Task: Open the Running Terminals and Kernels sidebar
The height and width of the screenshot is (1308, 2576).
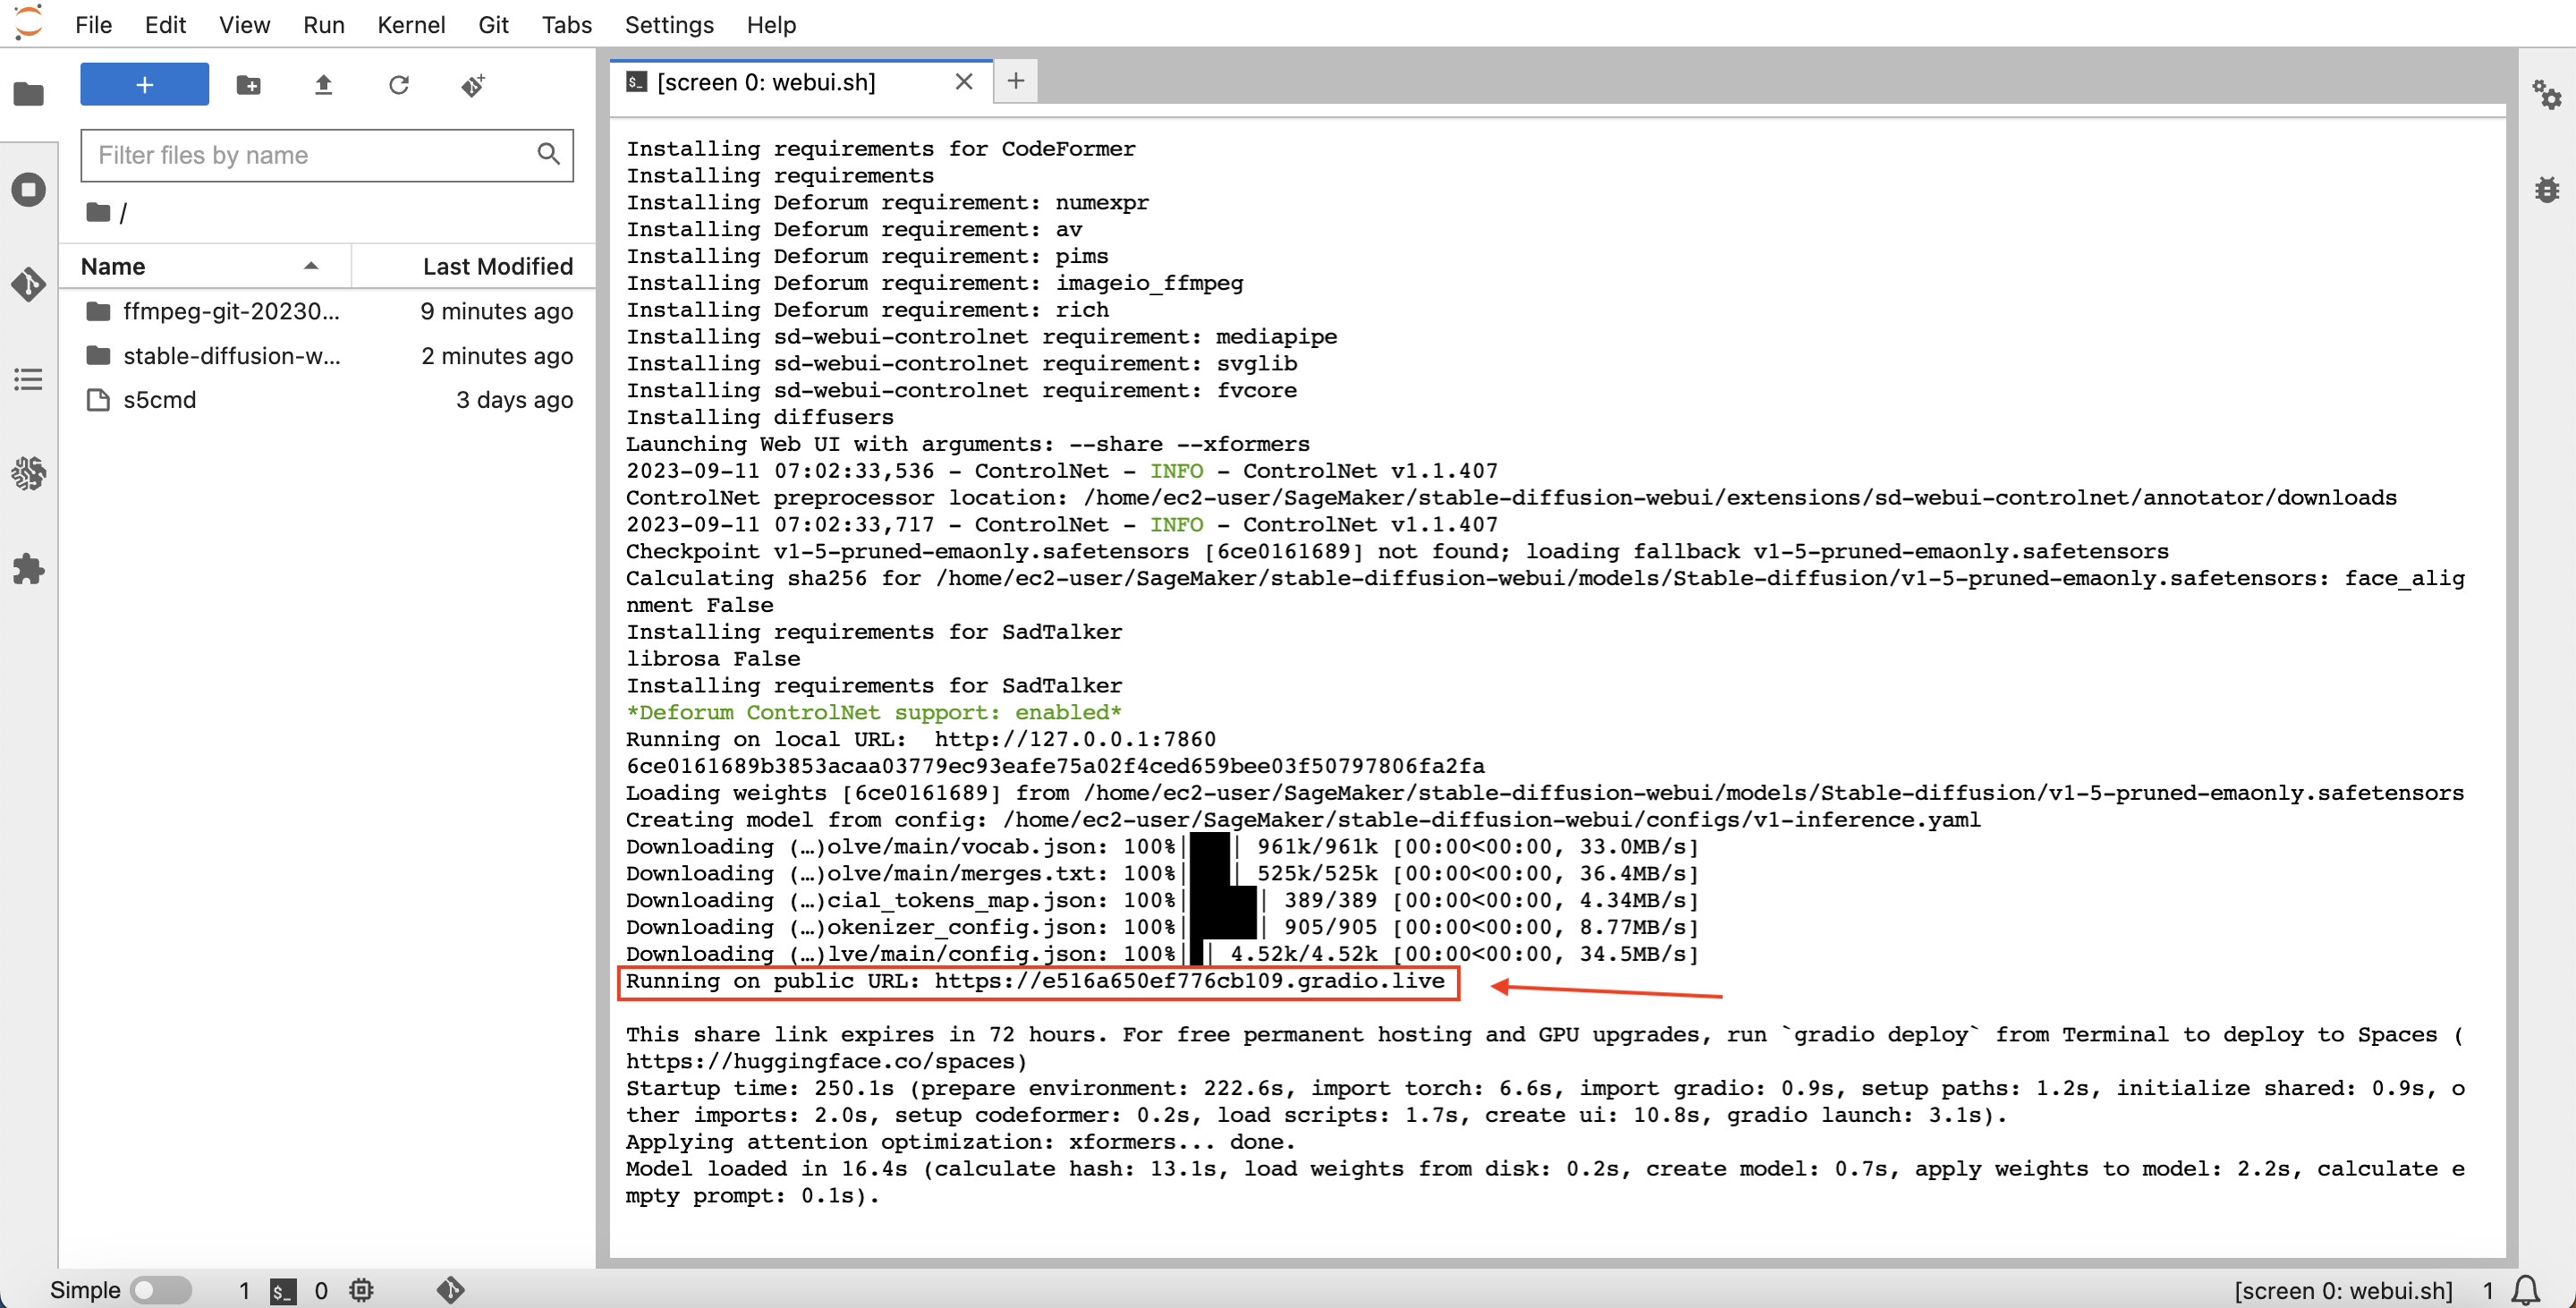Action: pos(28,189)
